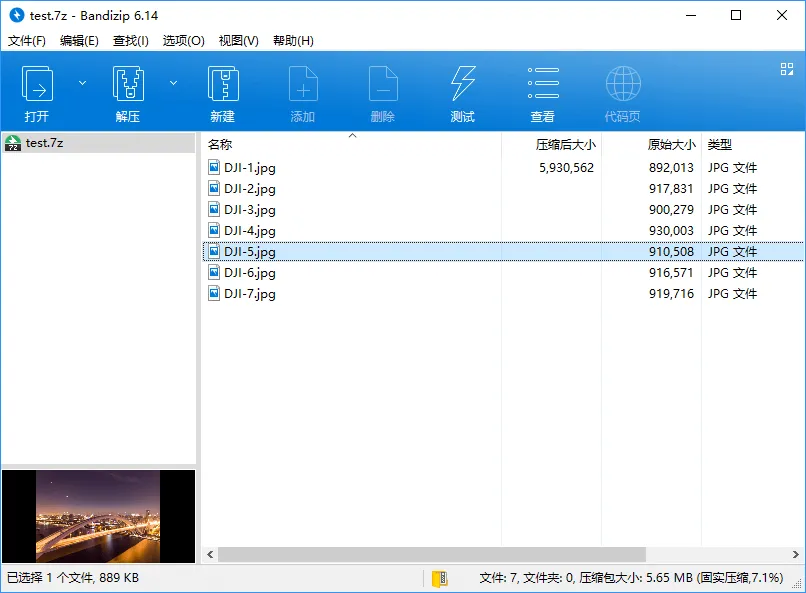Click the file type icon beside DJI-1.jpg
This screenshot has height=593, width=806.
[x=213, y=168]
